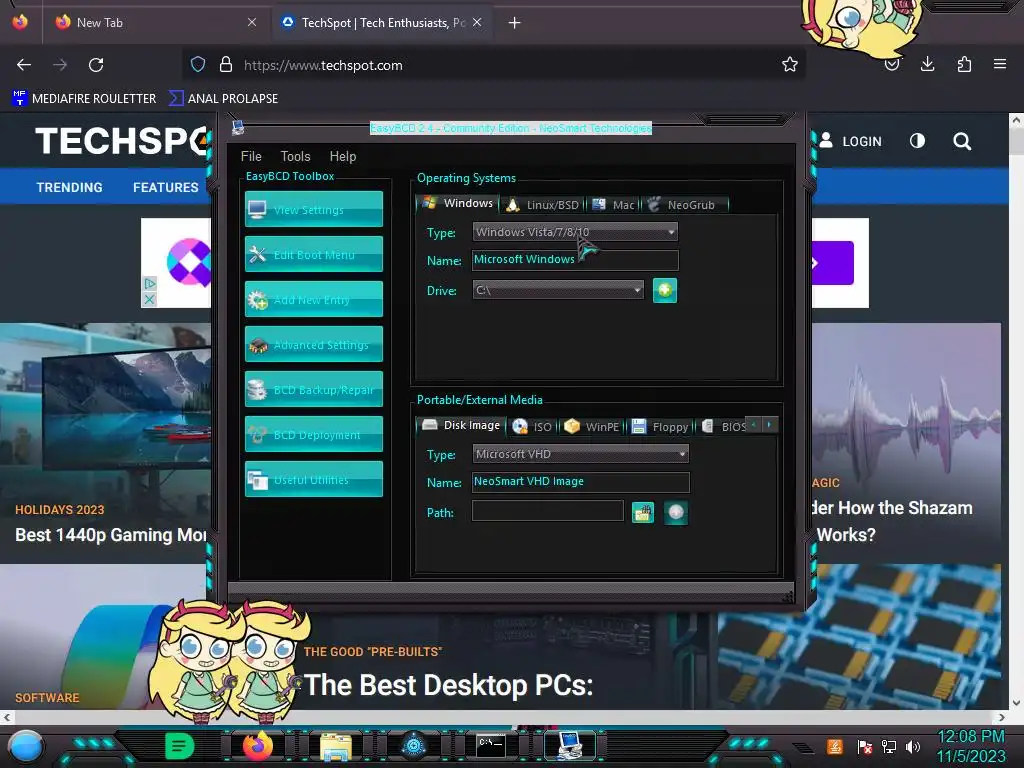Open Edit Boot Menu section
This screenshot has height=768, width=1024.
point(313,254)
